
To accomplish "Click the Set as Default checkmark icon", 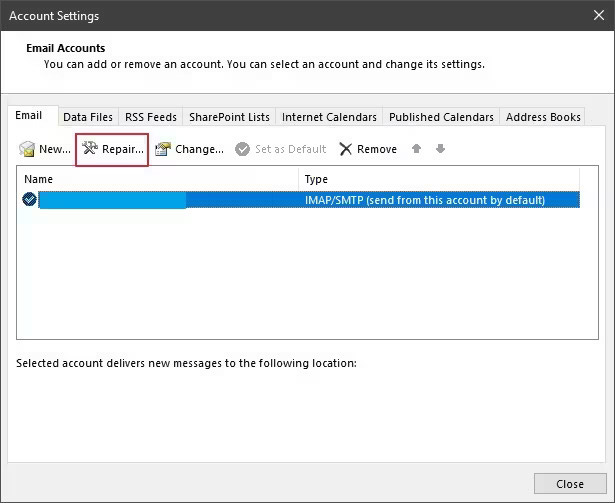I will tap(242, 149).
